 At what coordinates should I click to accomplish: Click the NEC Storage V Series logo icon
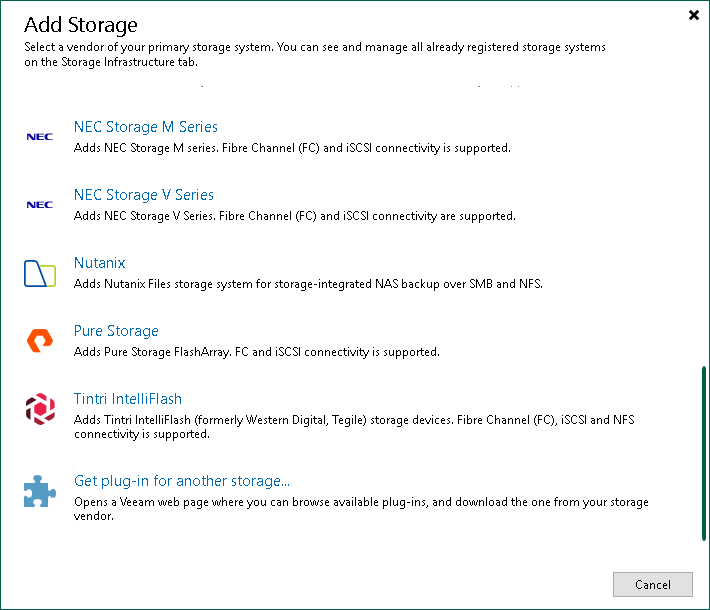coord(40,205)
